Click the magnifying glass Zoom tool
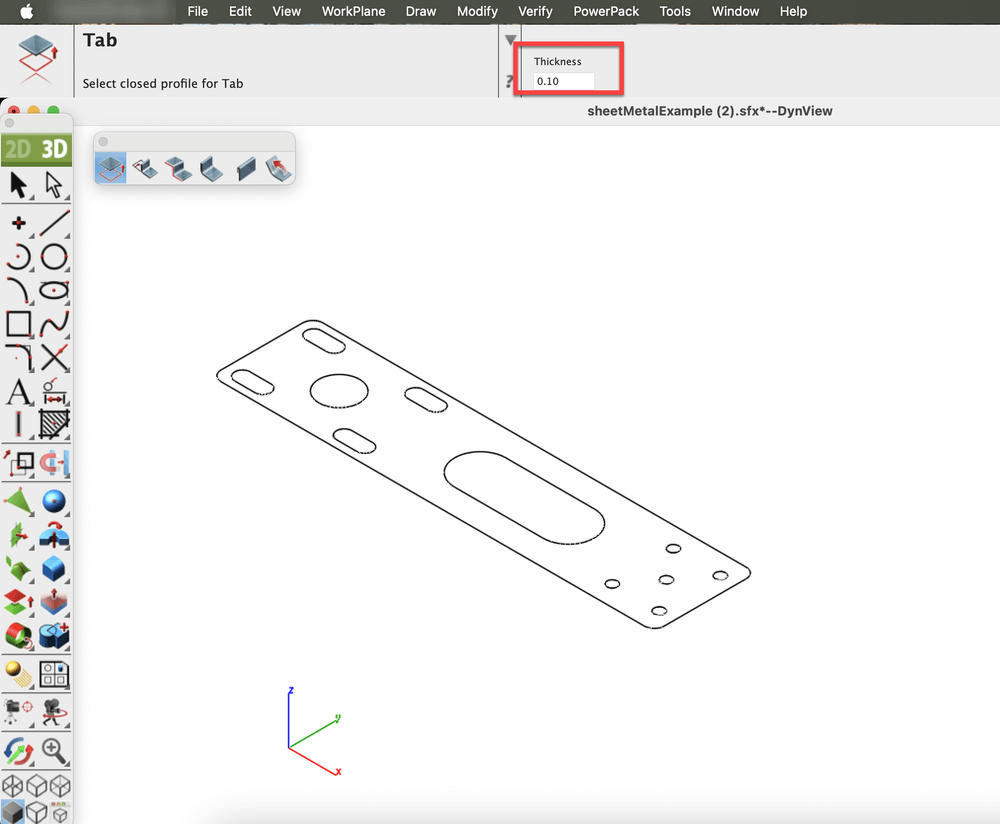This screenshot has height=824, width=1000. click(x=54, y=750)
